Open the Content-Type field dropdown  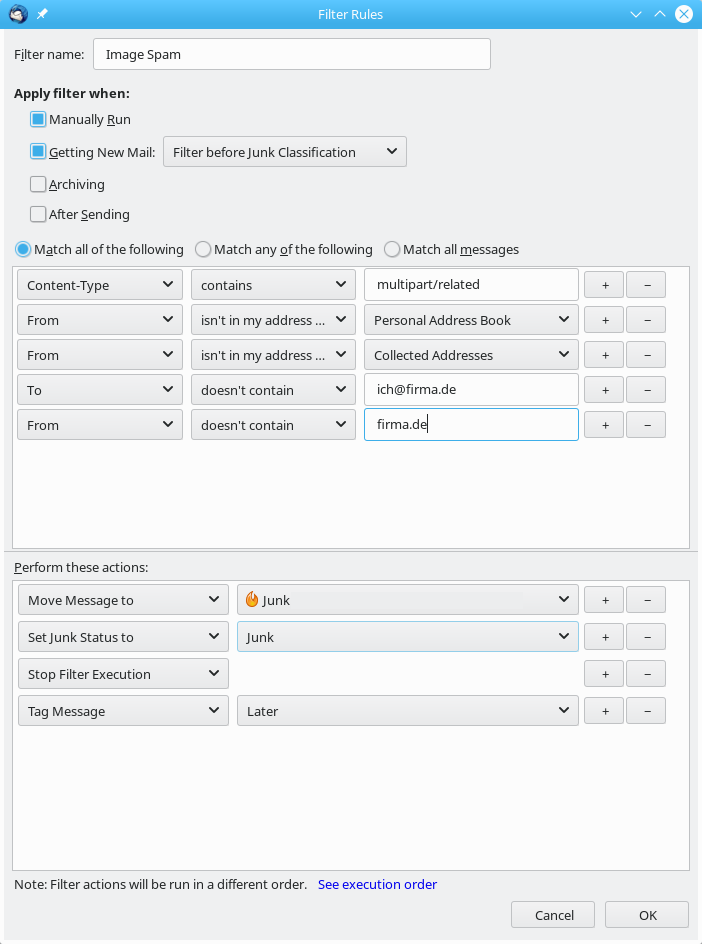click(100, 285)
